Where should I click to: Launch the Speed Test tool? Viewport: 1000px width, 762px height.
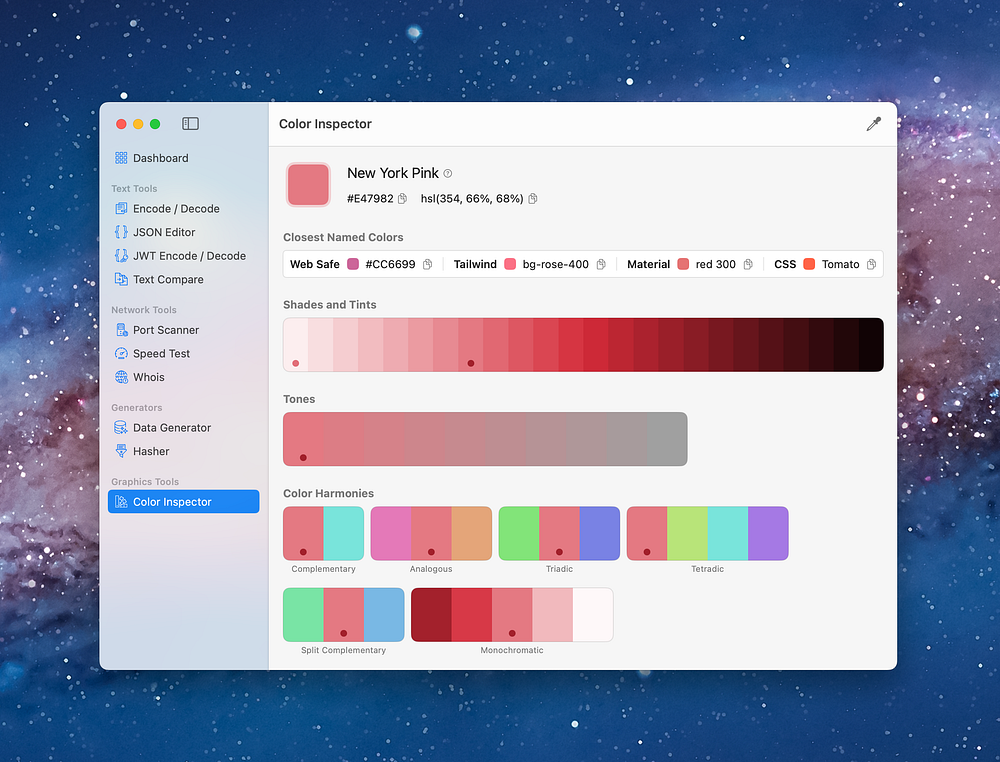tap(161, 354)
